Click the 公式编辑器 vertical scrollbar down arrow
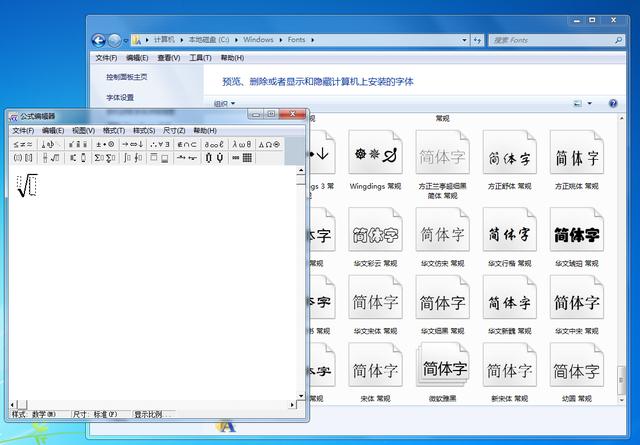 [301, 396]
